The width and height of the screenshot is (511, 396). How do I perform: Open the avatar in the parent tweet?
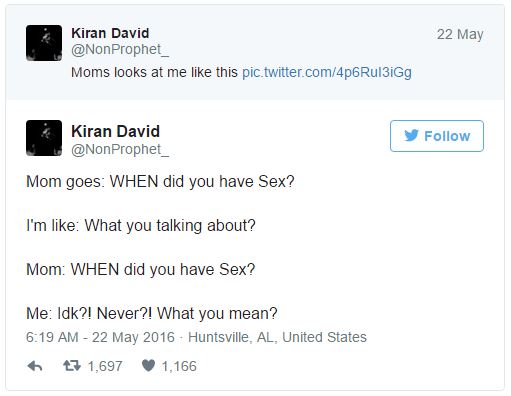[x=44, y=43]
